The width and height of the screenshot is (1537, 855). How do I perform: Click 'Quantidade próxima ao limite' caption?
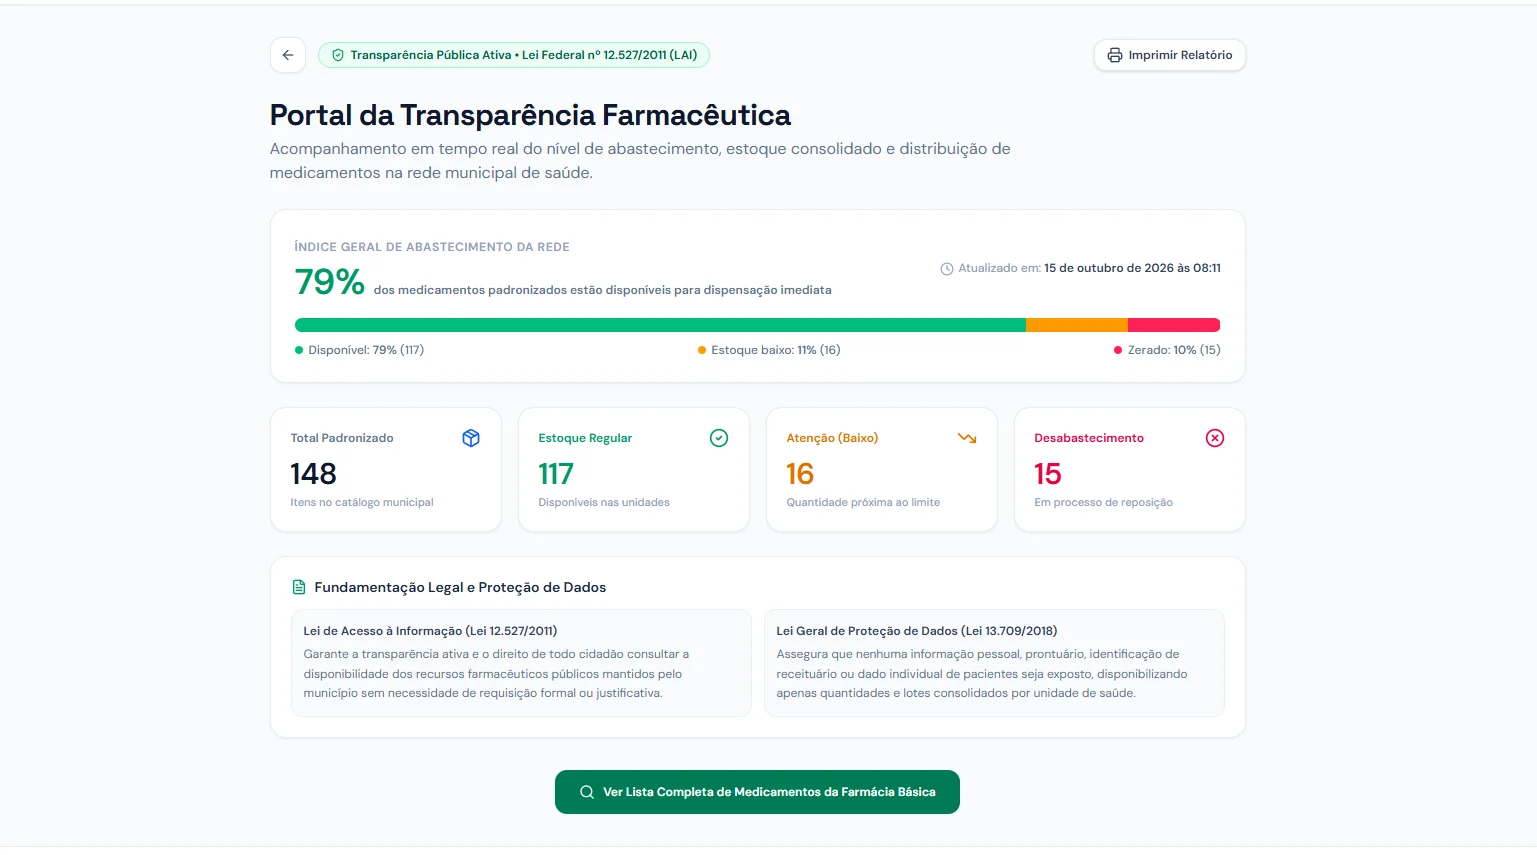[x=863, y=502]
